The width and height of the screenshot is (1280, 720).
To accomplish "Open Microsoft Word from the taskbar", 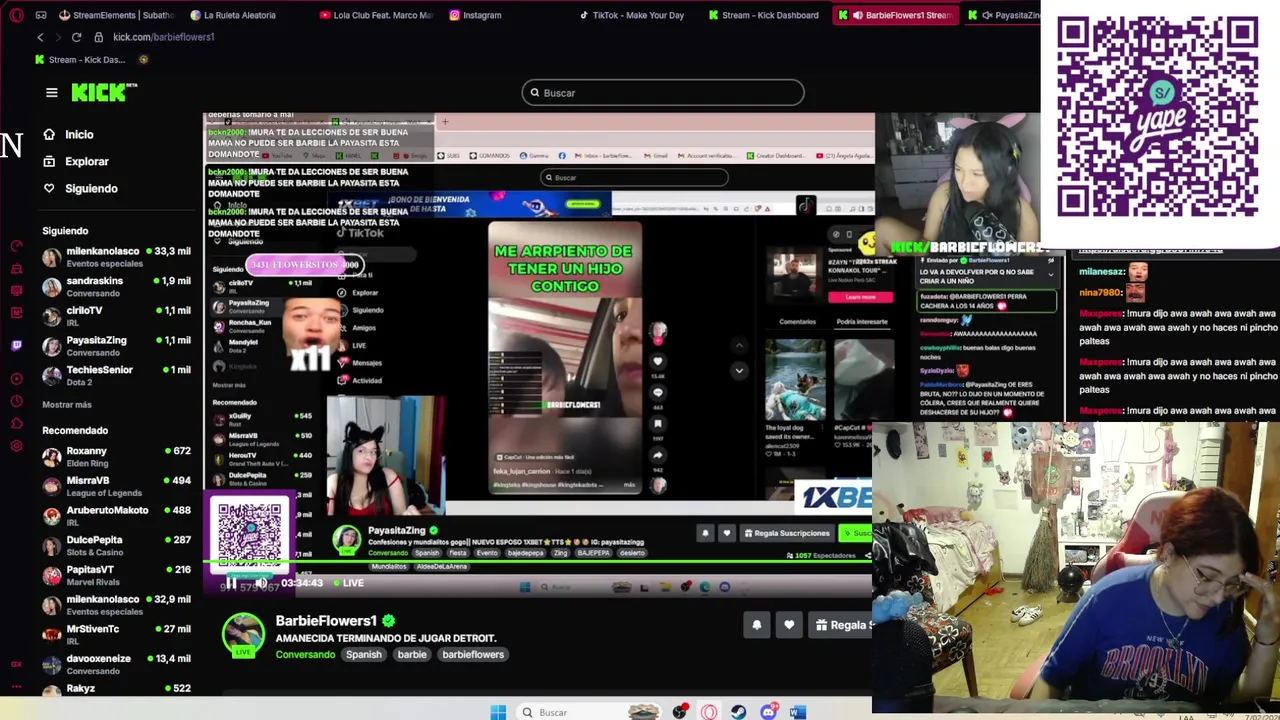I will pyautogui.click(x=797, y=712).
